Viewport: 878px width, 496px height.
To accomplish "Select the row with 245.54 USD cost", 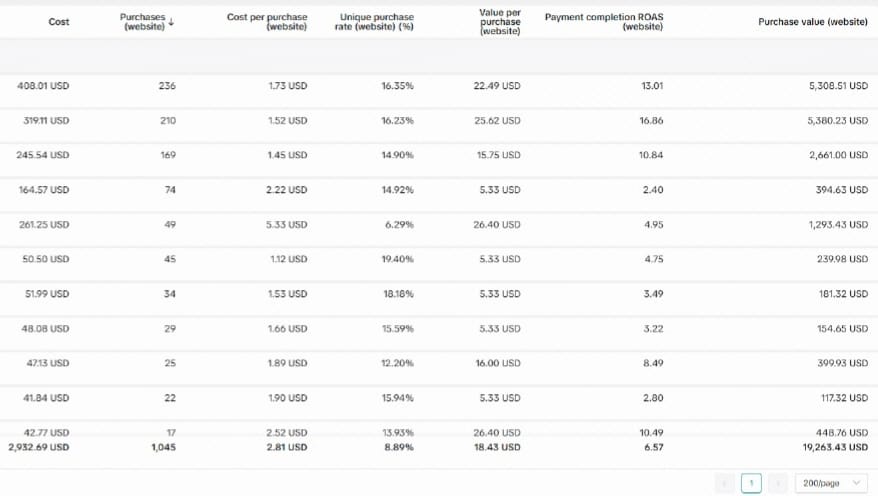I will (43, 155).
